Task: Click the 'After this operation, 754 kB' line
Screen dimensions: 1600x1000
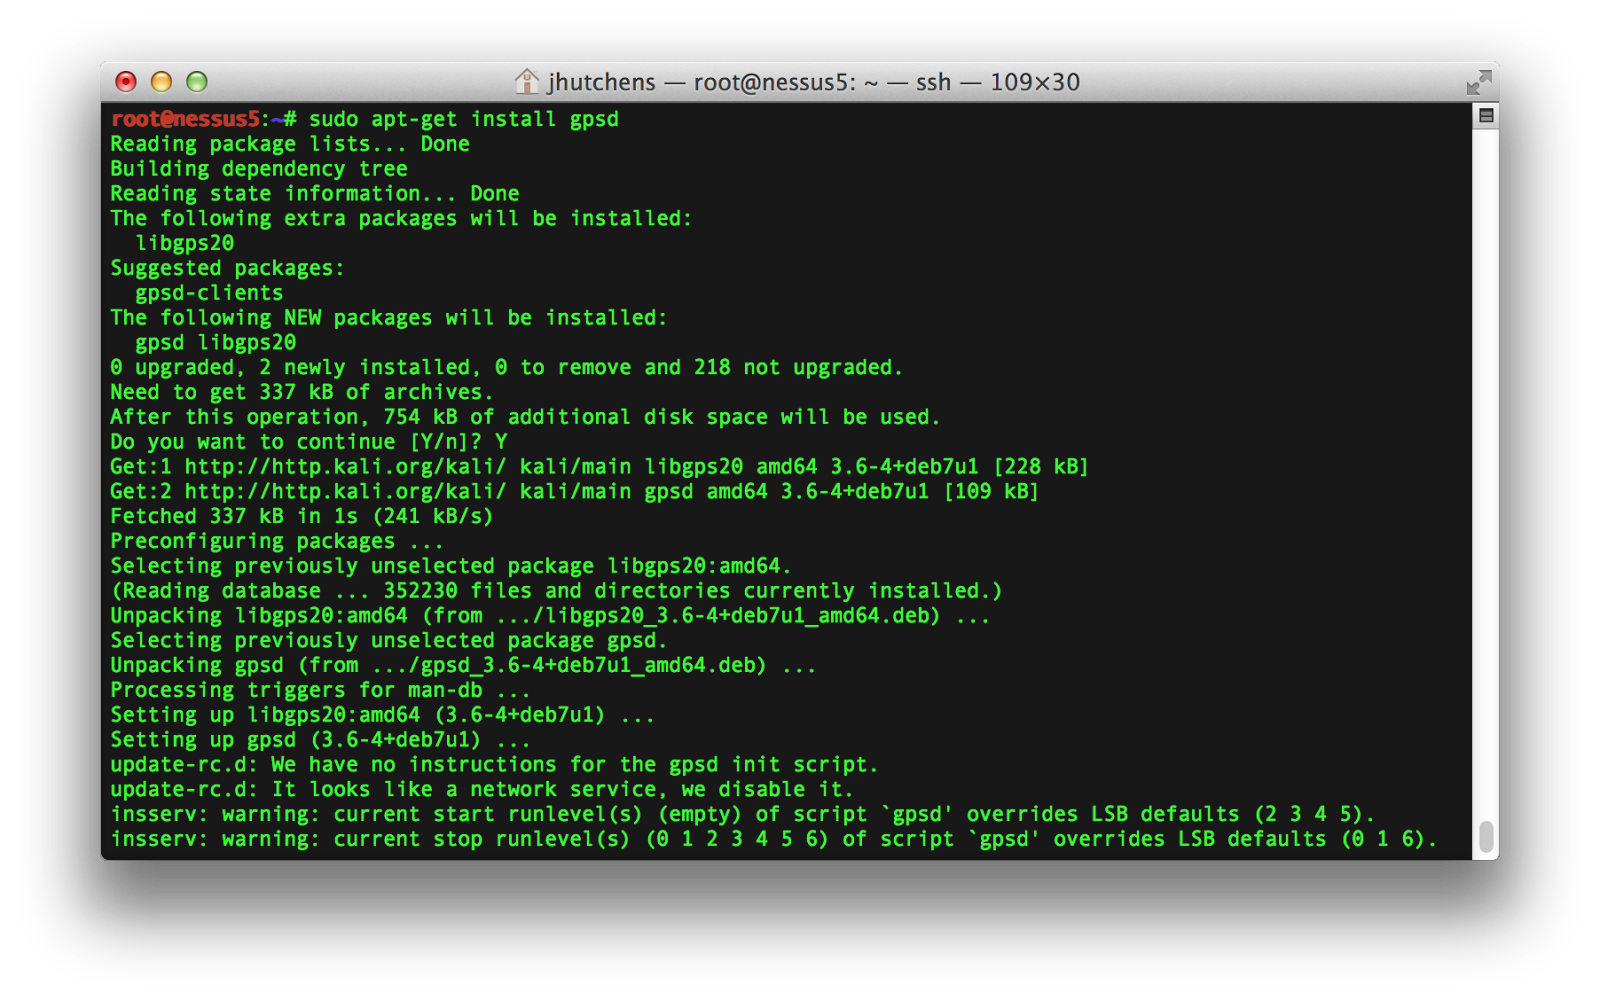Action: (x=526, y=417)
